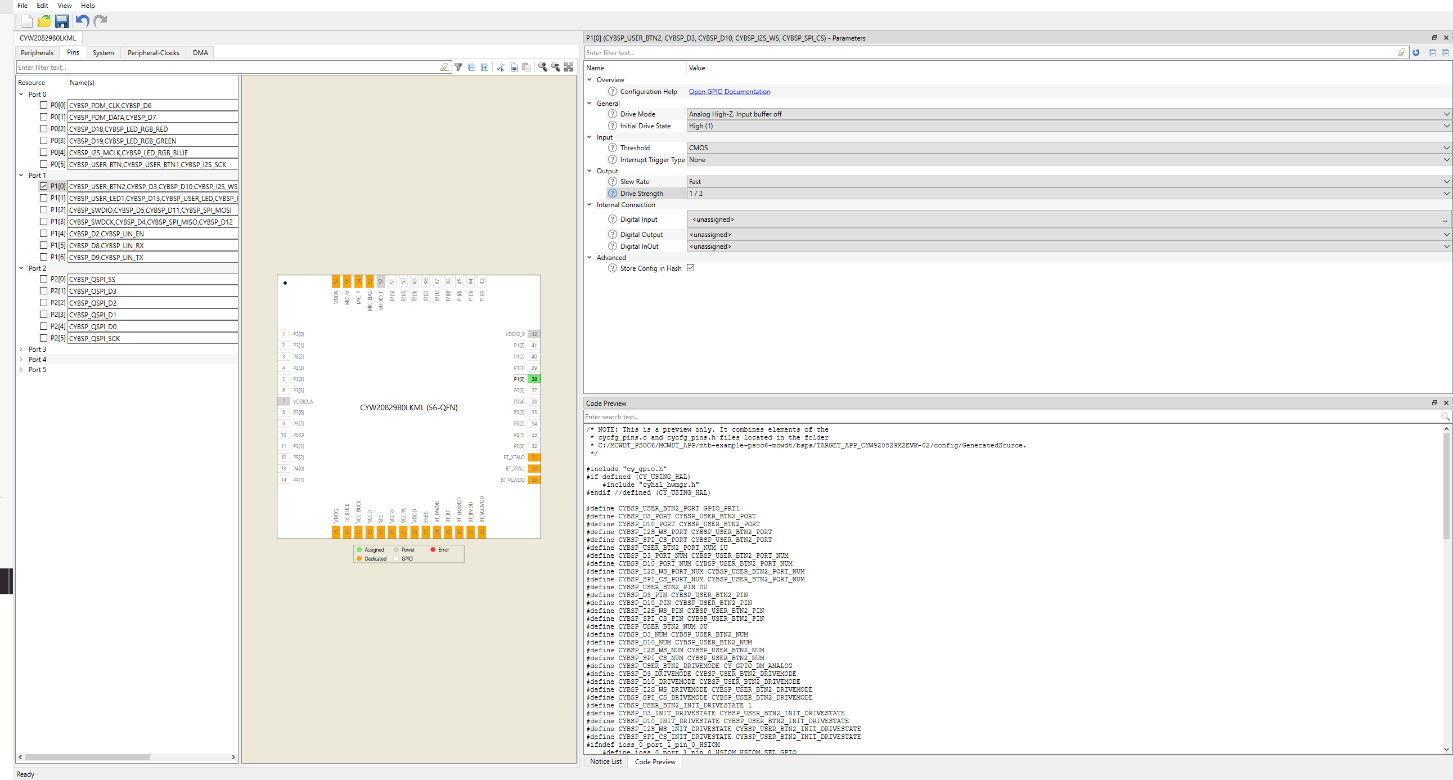
Task: Open GPIO Documentation link
Action: [x=730, y=91]
